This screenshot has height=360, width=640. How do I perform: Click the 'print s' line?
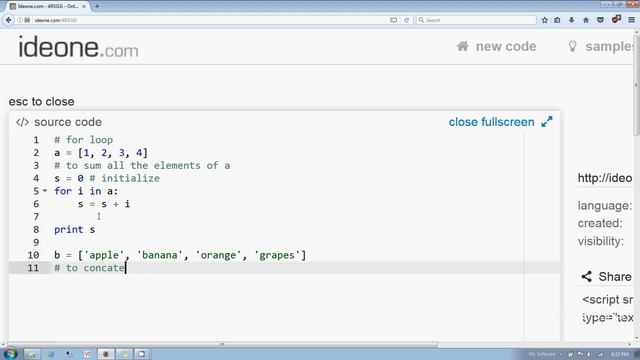click(74, 229)
